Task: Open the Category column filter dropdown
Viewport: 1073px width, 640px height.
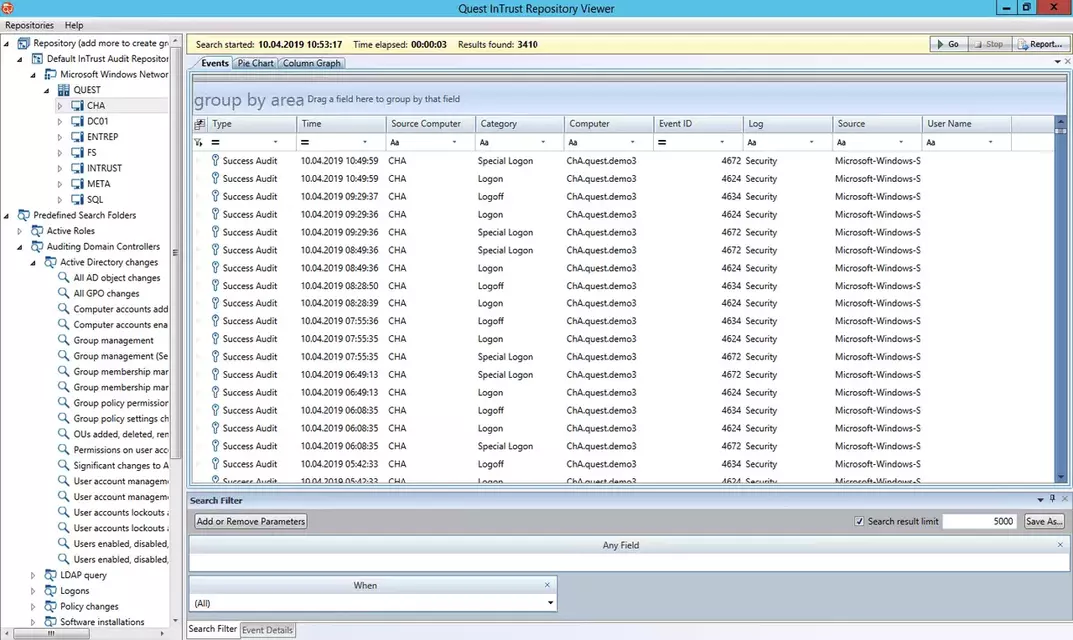Action: coord(543,142)
